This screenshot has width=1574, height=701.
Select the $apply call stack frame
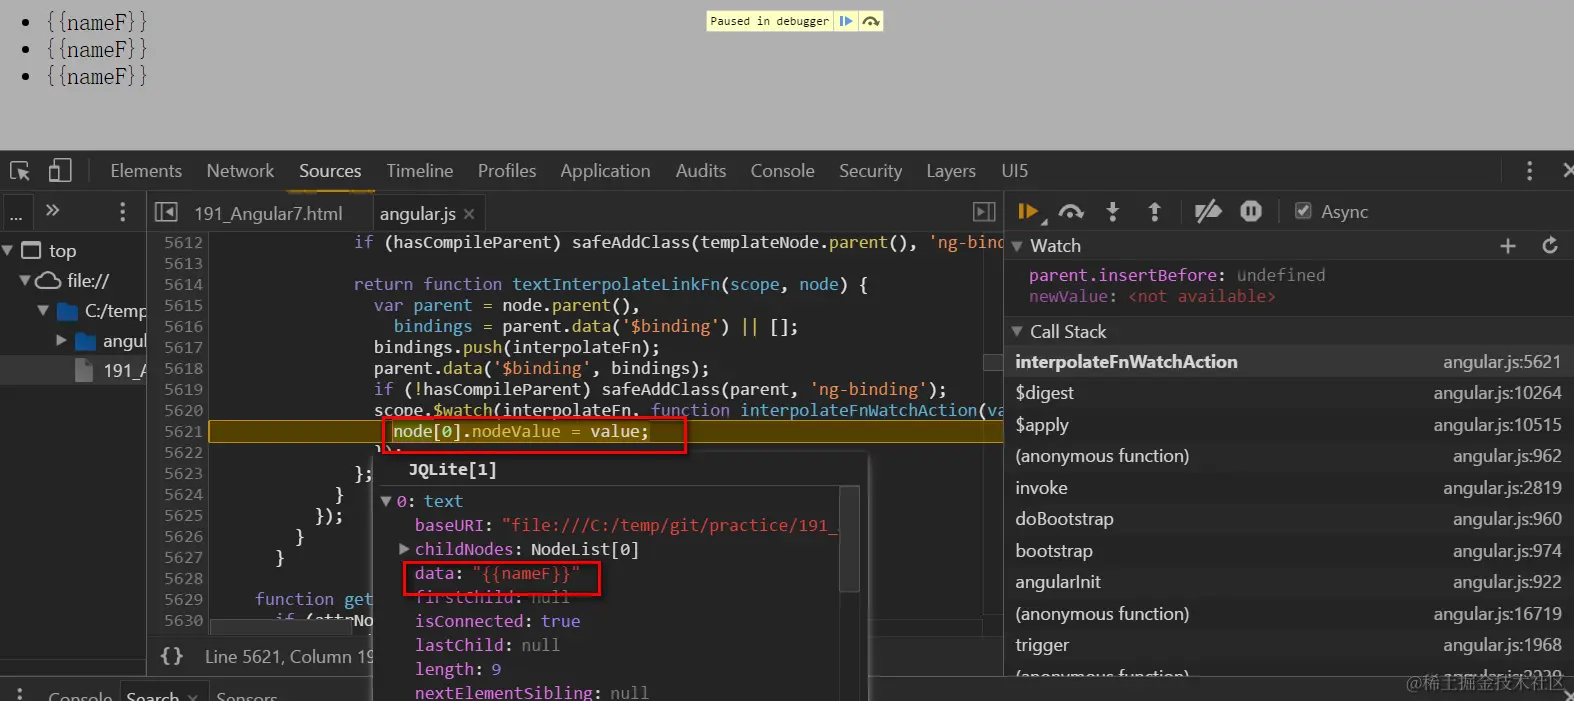1288,425
